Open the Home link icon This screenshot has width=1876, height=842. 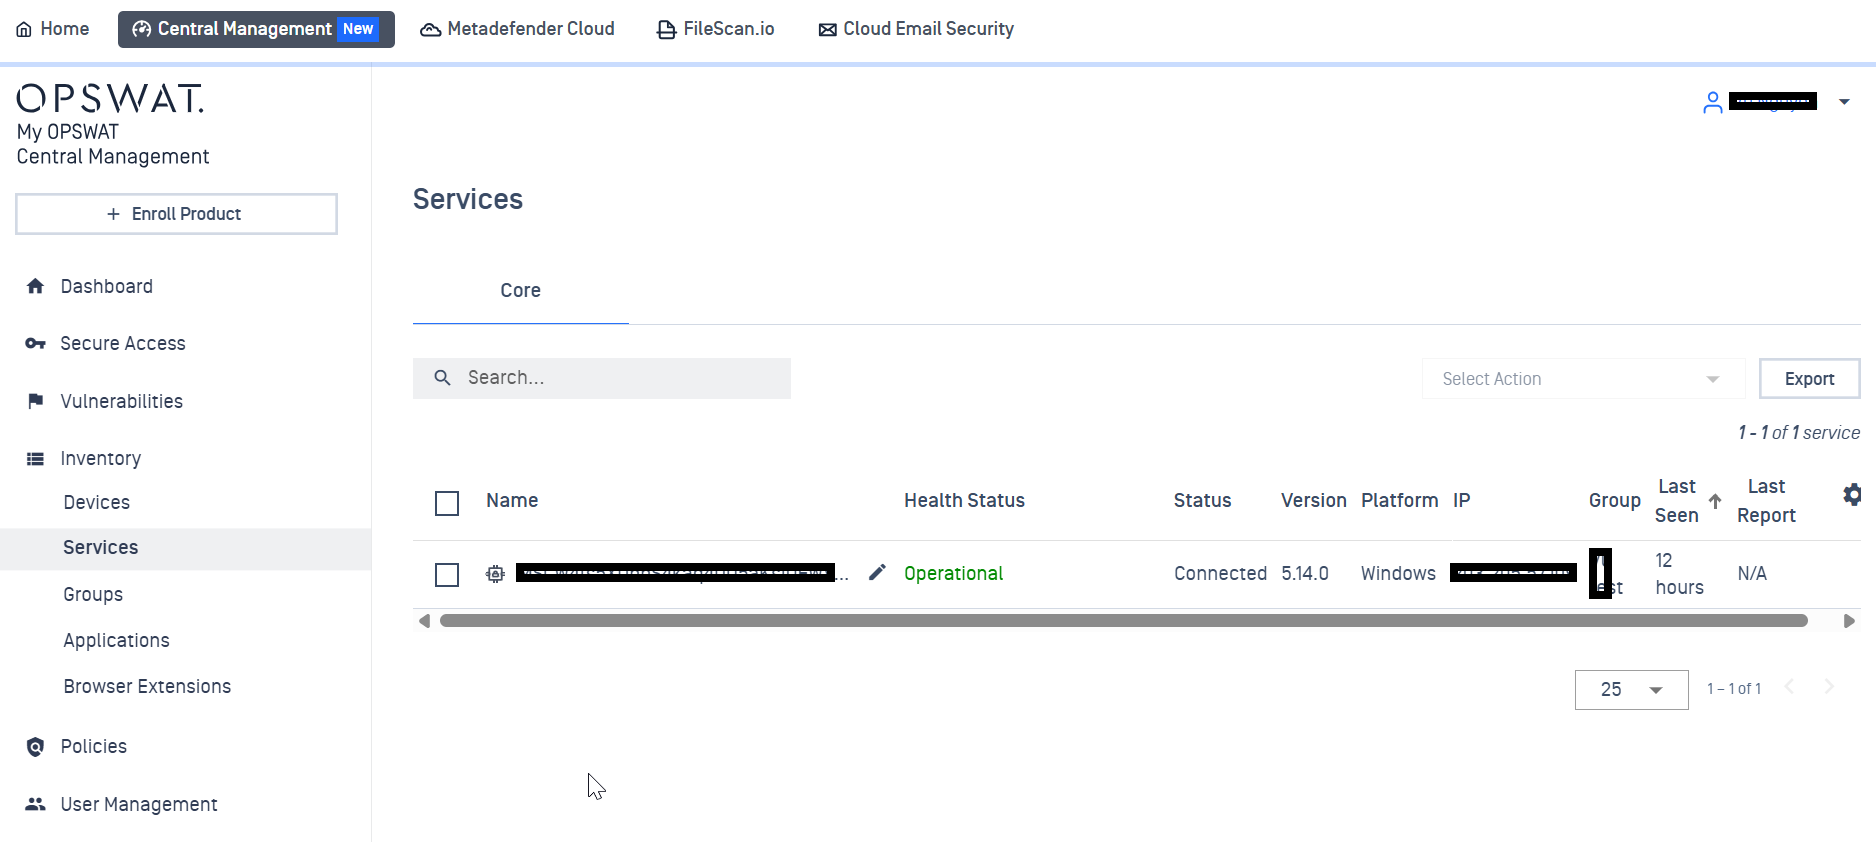[24, 30]
